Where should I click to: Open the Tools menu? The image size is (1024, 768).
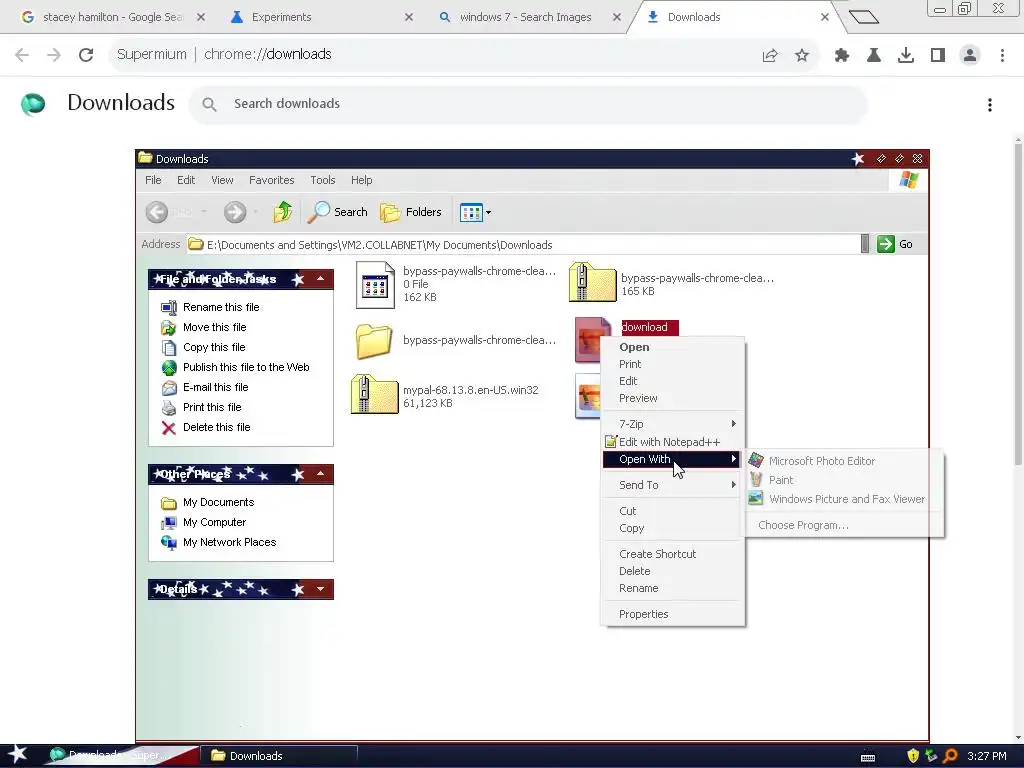click(323, 180)
